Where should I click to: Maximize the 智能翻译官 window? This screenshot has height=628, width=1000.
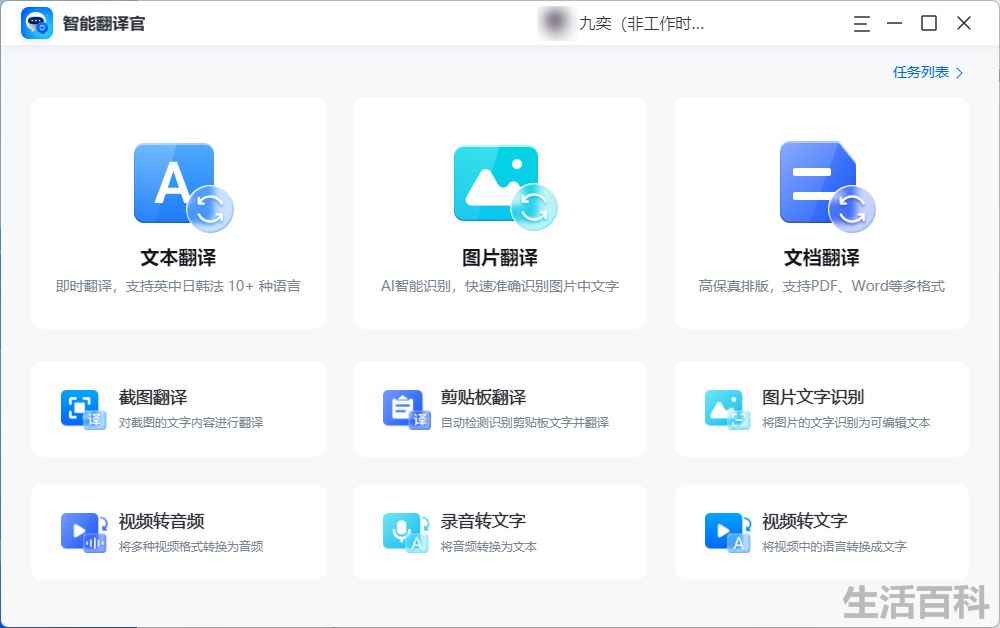click(929, 24)
